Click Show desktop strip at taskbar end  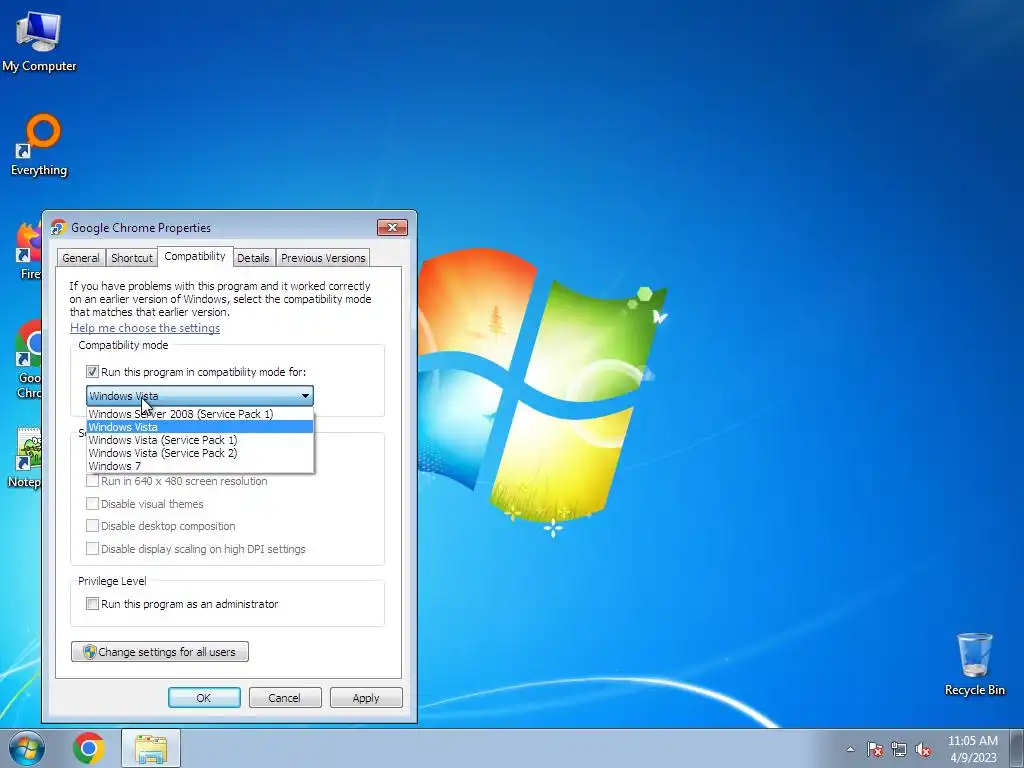(x=1017, y=748)
